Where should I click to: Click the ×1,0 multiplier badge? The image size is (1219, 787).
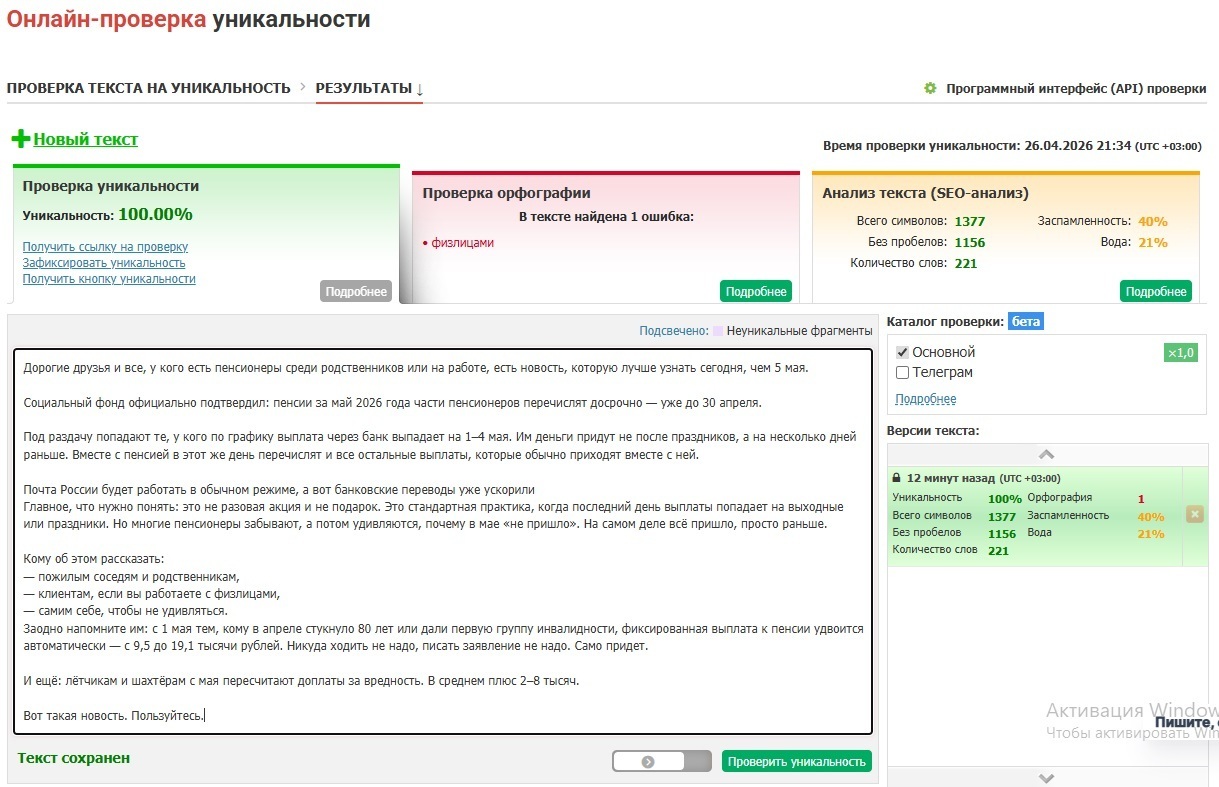tap(1181, 353)
